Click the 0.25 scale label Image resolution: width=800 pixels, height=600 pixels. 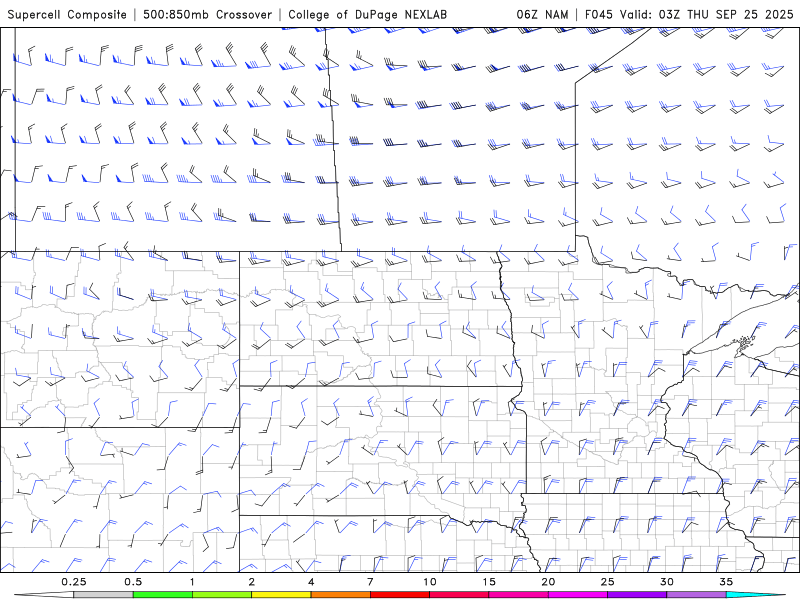pos(74,582)
